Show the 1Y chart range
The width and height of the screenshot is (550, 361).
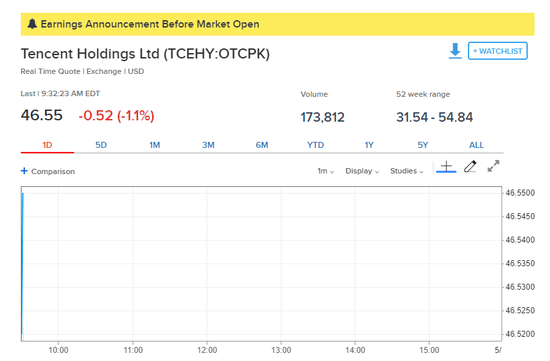pos(369,145)
